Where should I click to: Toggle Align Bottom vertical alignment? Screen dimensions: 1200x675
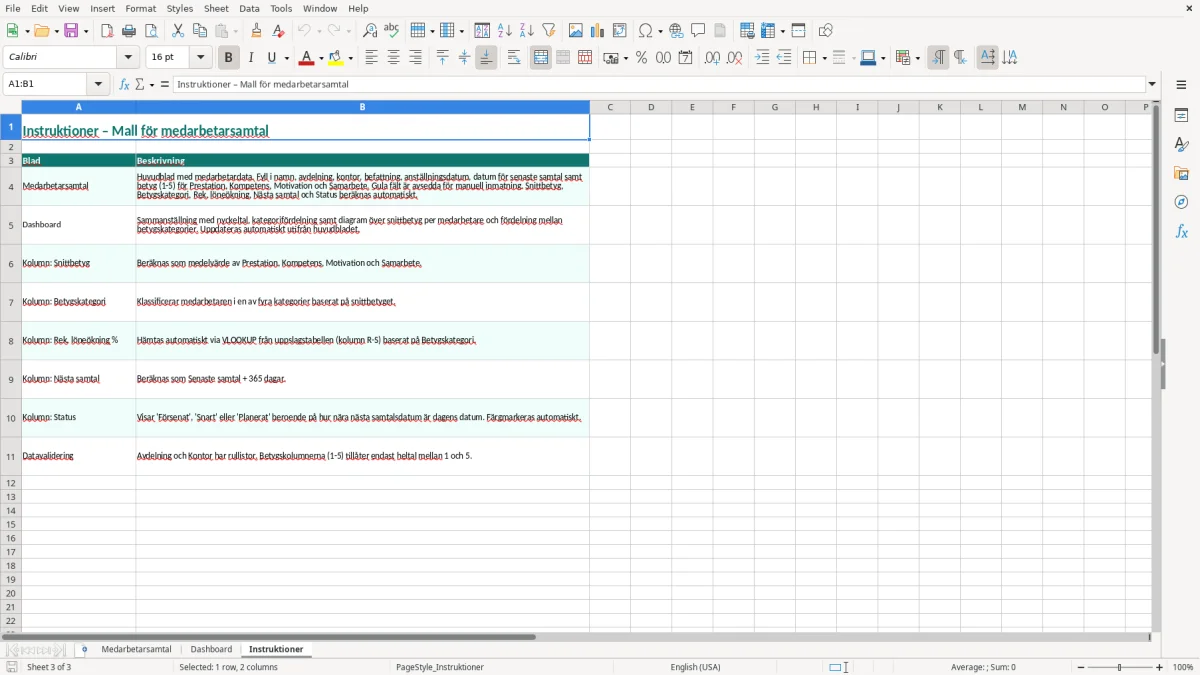coord(486,58)
